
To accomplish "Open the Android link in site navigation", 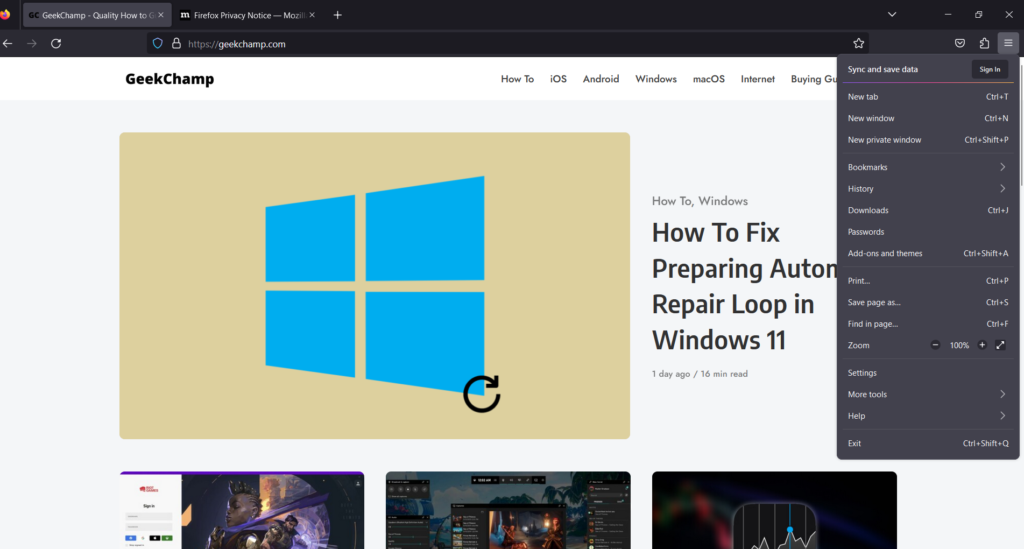I will [601, 79].
